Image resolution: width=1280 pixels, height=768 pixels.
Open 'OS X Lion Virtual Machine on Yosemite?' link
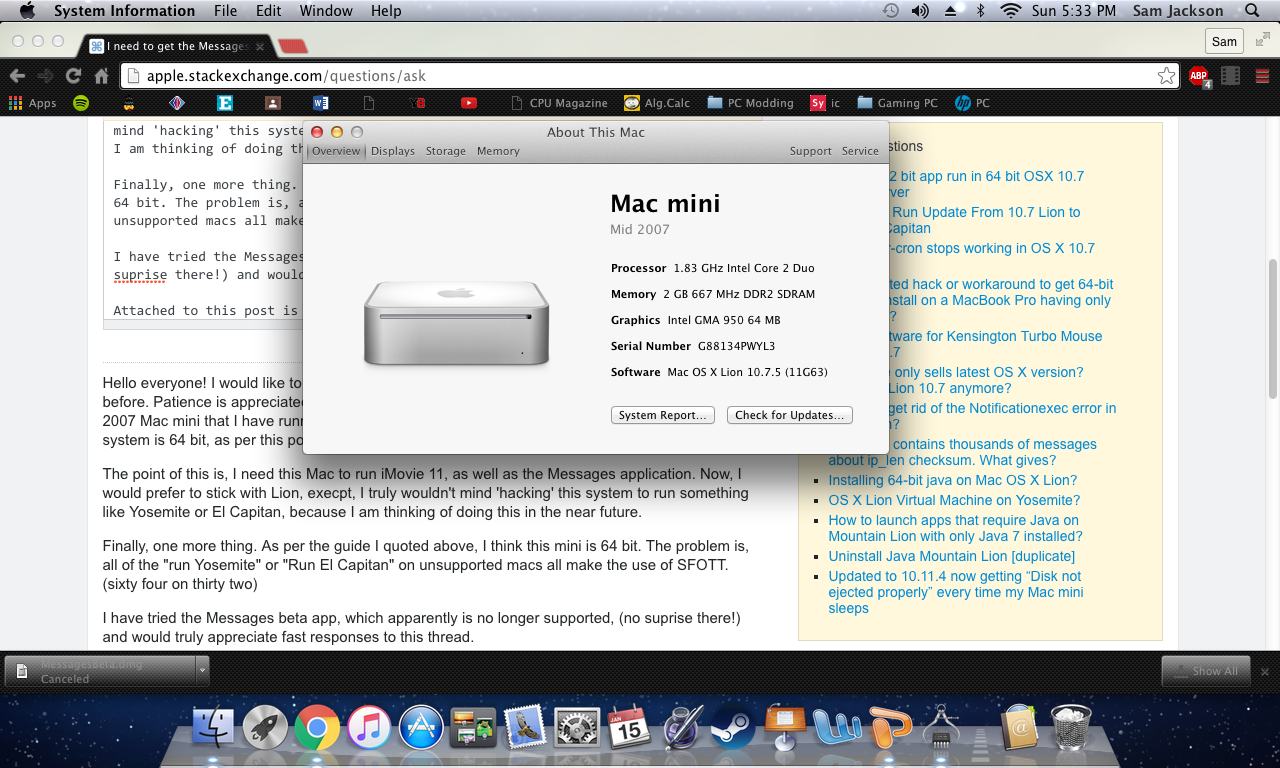954,500
